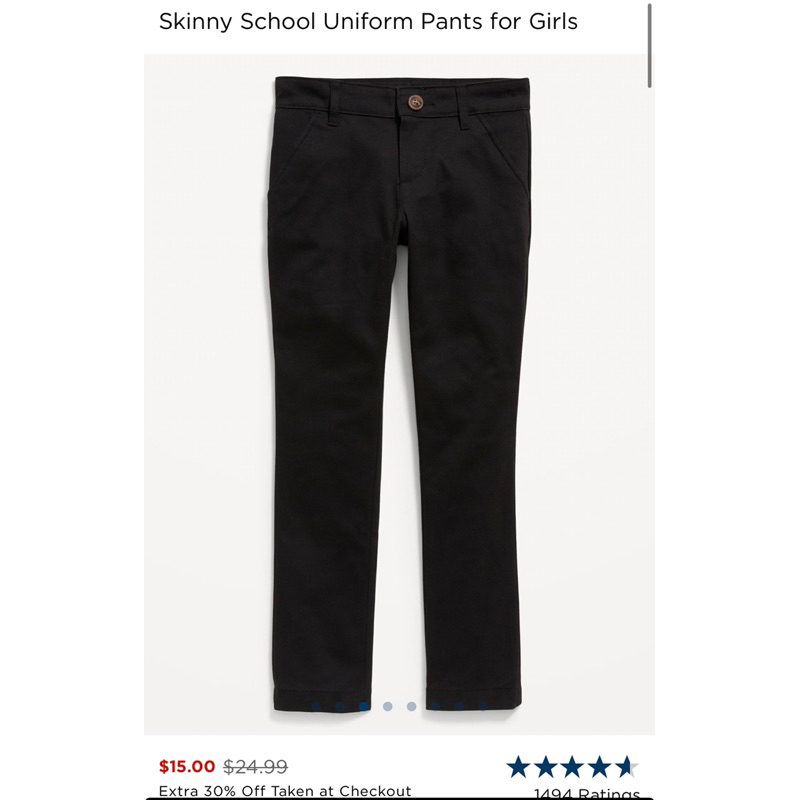Select the sixth image carousel dot
Image resolution: width=800 pixels, height=800 pixels.
tap(436, 706)
